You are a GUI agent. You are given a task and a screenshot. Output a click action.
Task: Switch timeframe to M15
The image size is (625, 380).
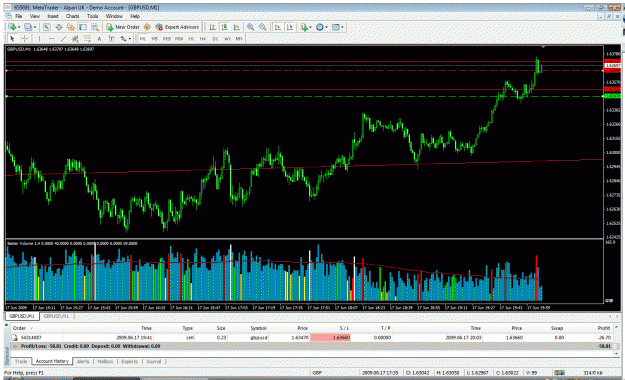[167, 39]
